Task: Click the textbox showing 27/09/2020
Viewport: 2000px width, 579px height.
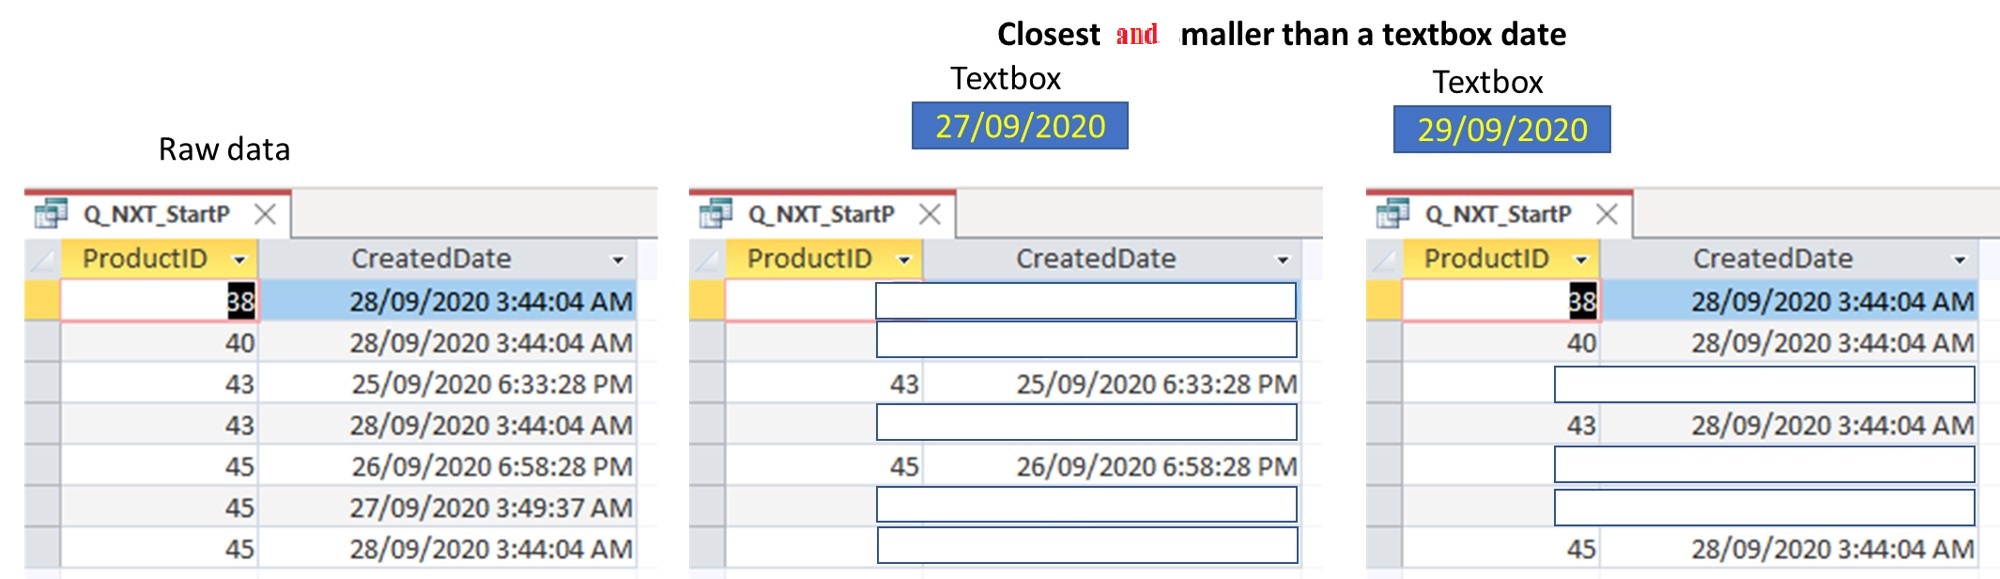Action: pyautogui.click(x=1020, y=126)
